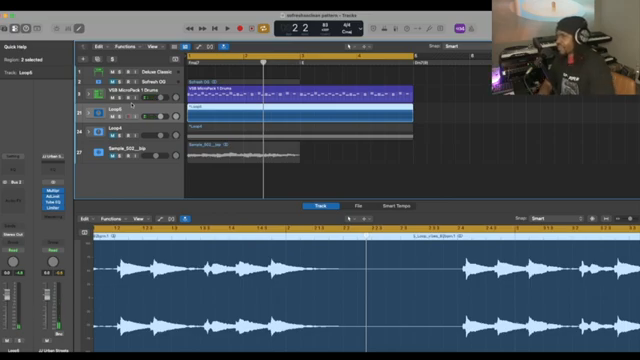Screen dimensions: 640x360
Task: Solo the VSB MicroPack 1 Drums track
Action: point(120,98)
